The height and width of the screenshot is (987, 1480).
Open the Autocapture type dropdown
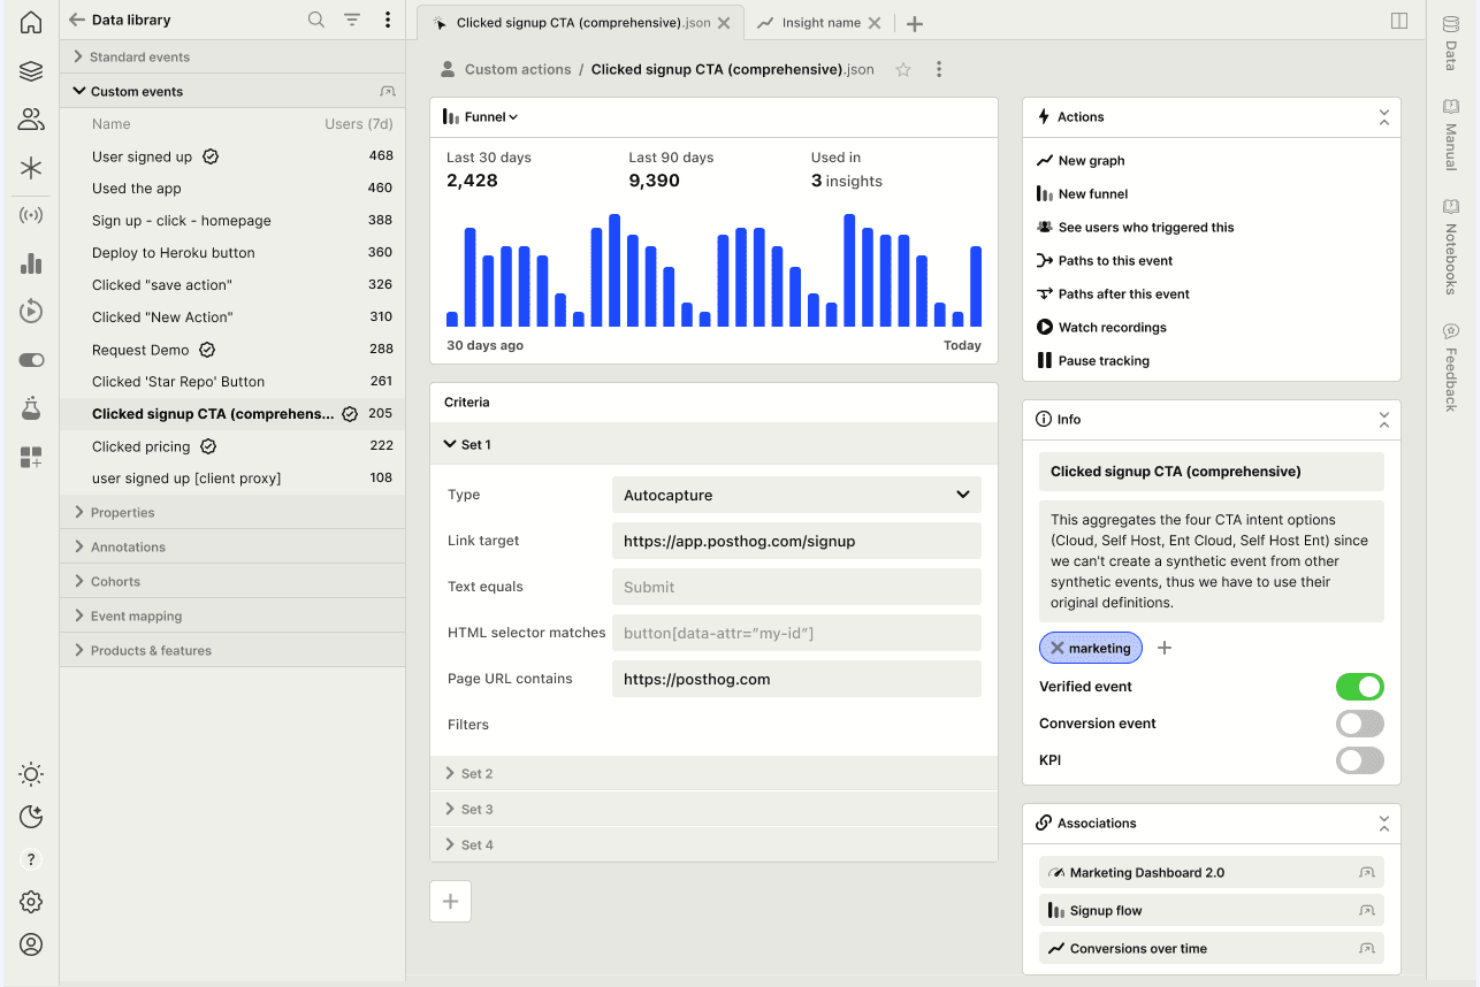coord(795,494)
